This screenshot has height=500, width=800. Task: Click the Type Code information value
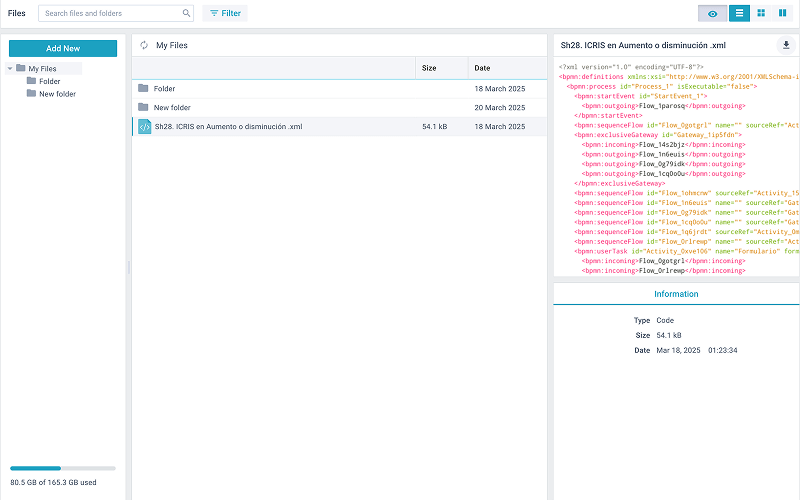(665, 320)
